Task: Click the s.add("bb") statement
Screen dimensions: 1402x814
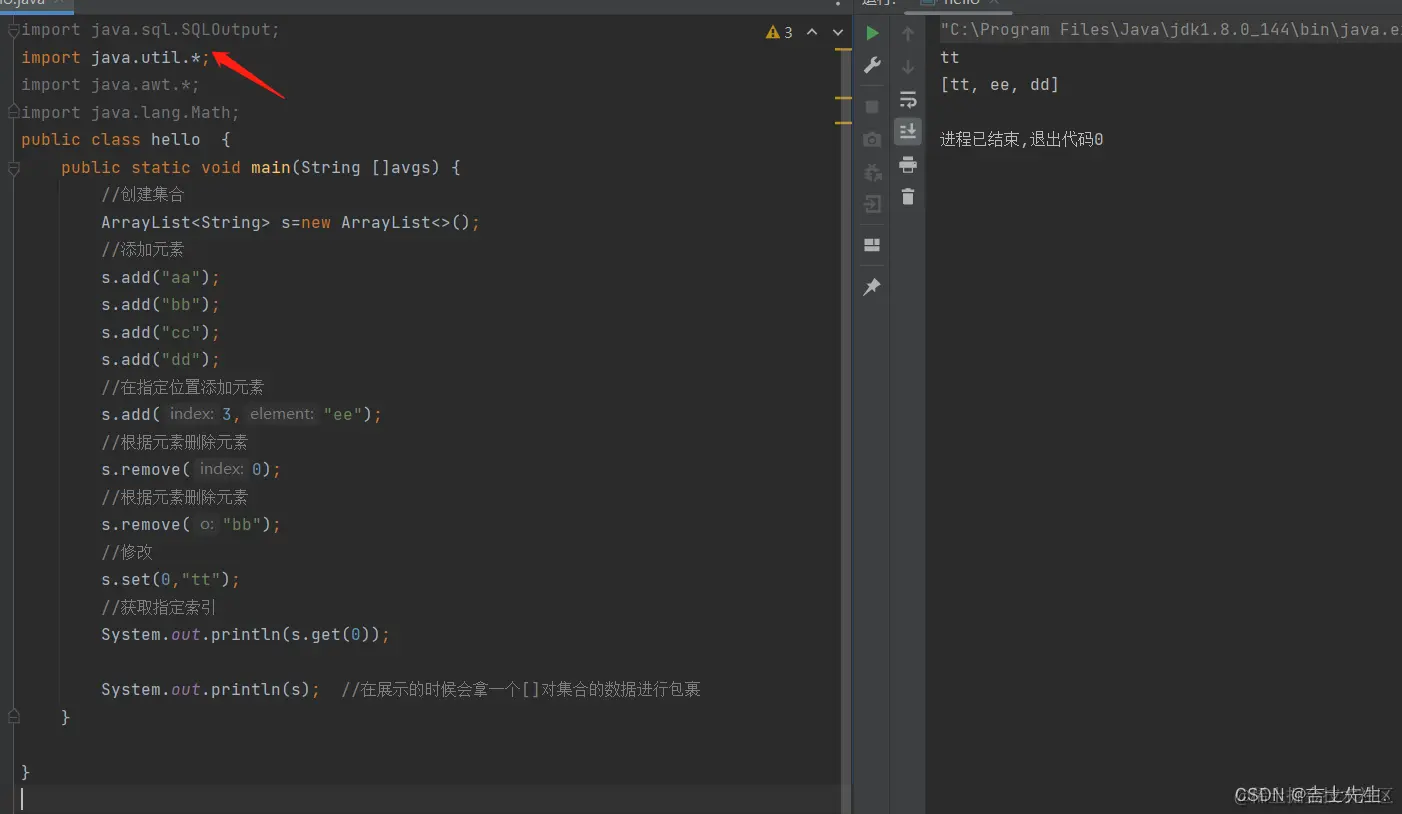Action: (160, 305)
